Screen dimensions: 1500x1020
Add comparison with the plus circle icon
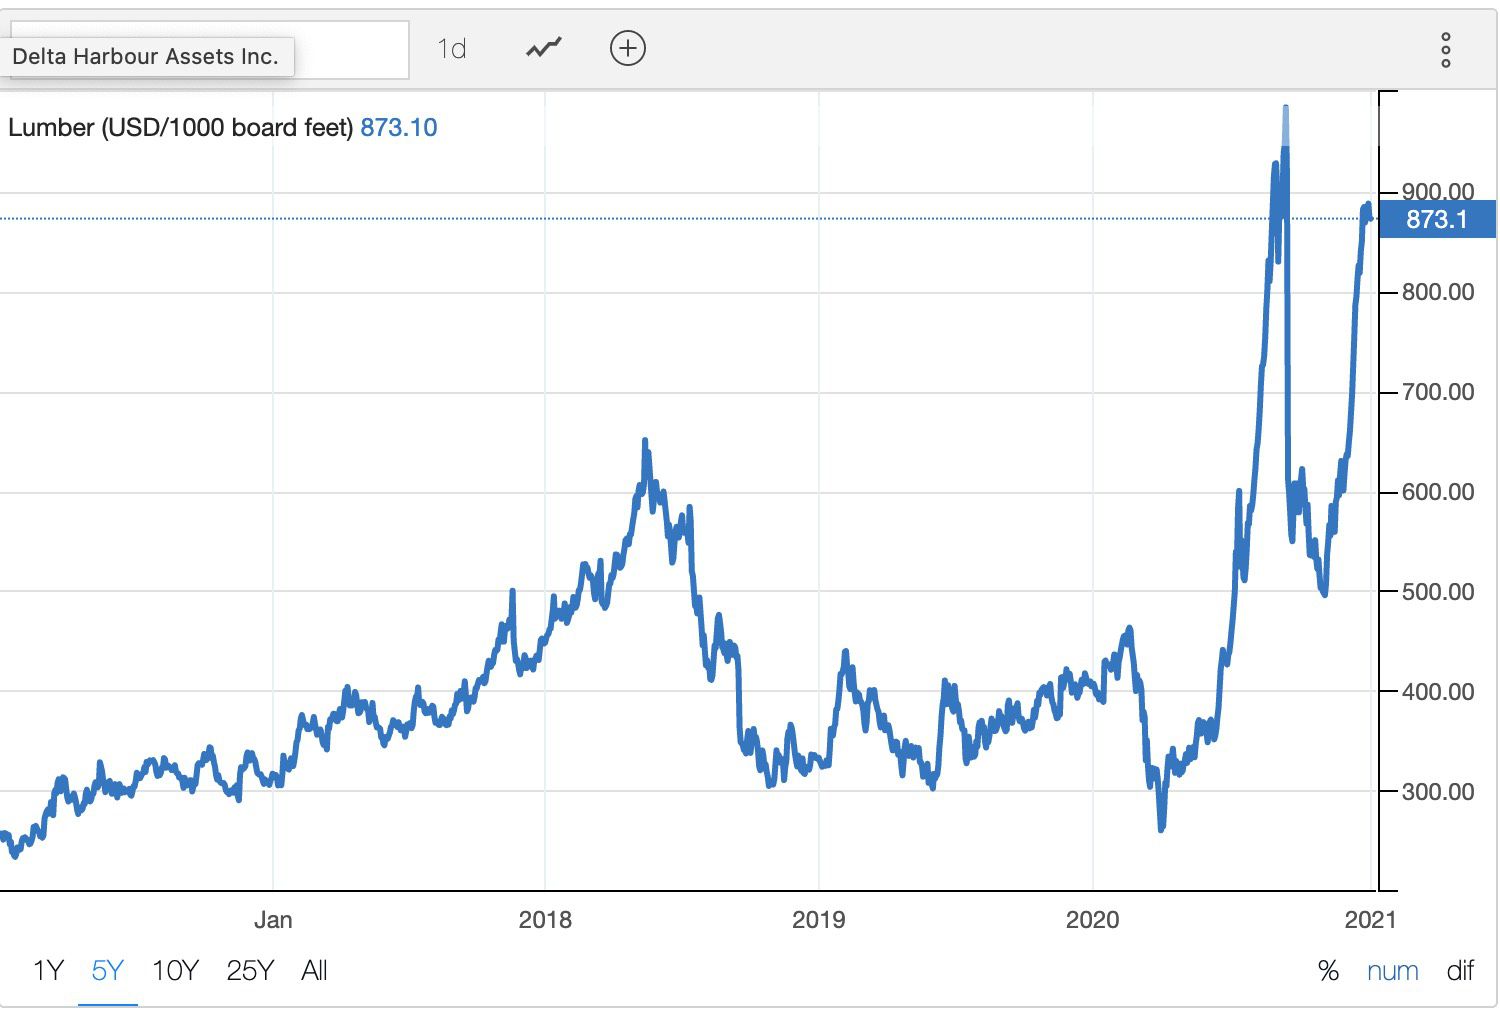coord(628,48)
